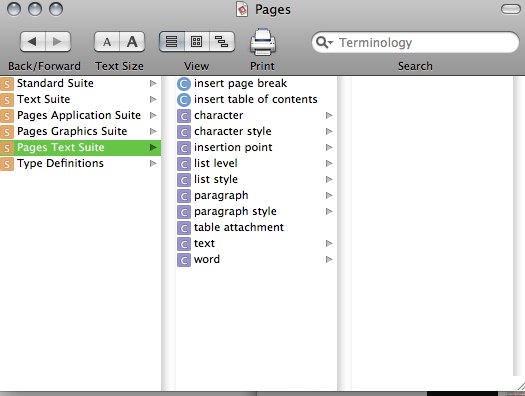Select the insertion point class
Image resolution: width=525 pixels, height=396 pixels.
coord(256,148)
